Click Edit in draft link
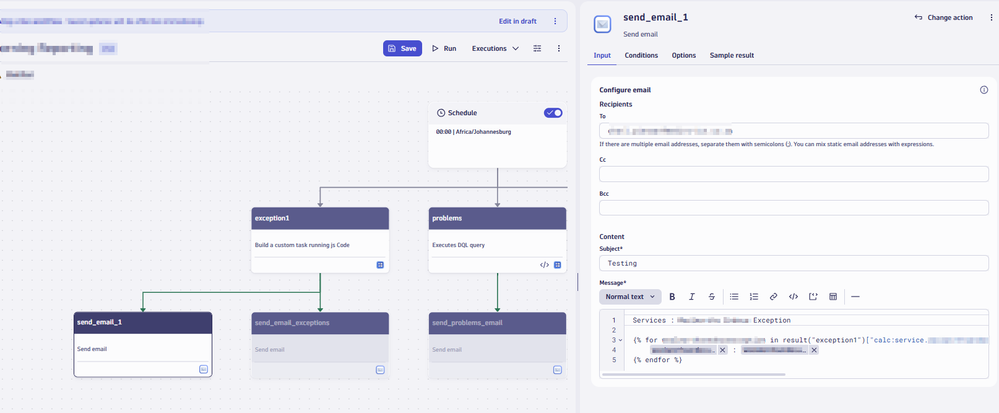The image size is (999, 413). (x=517, y=20)
